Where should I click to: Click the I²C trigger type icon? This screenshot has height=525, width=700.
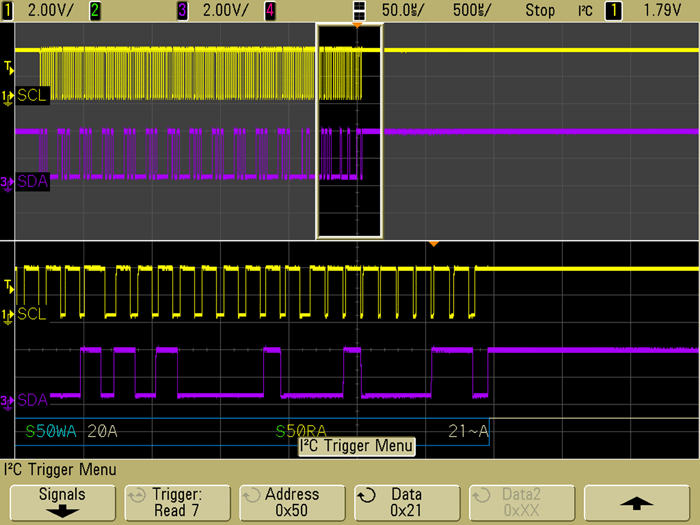[584, 10]
